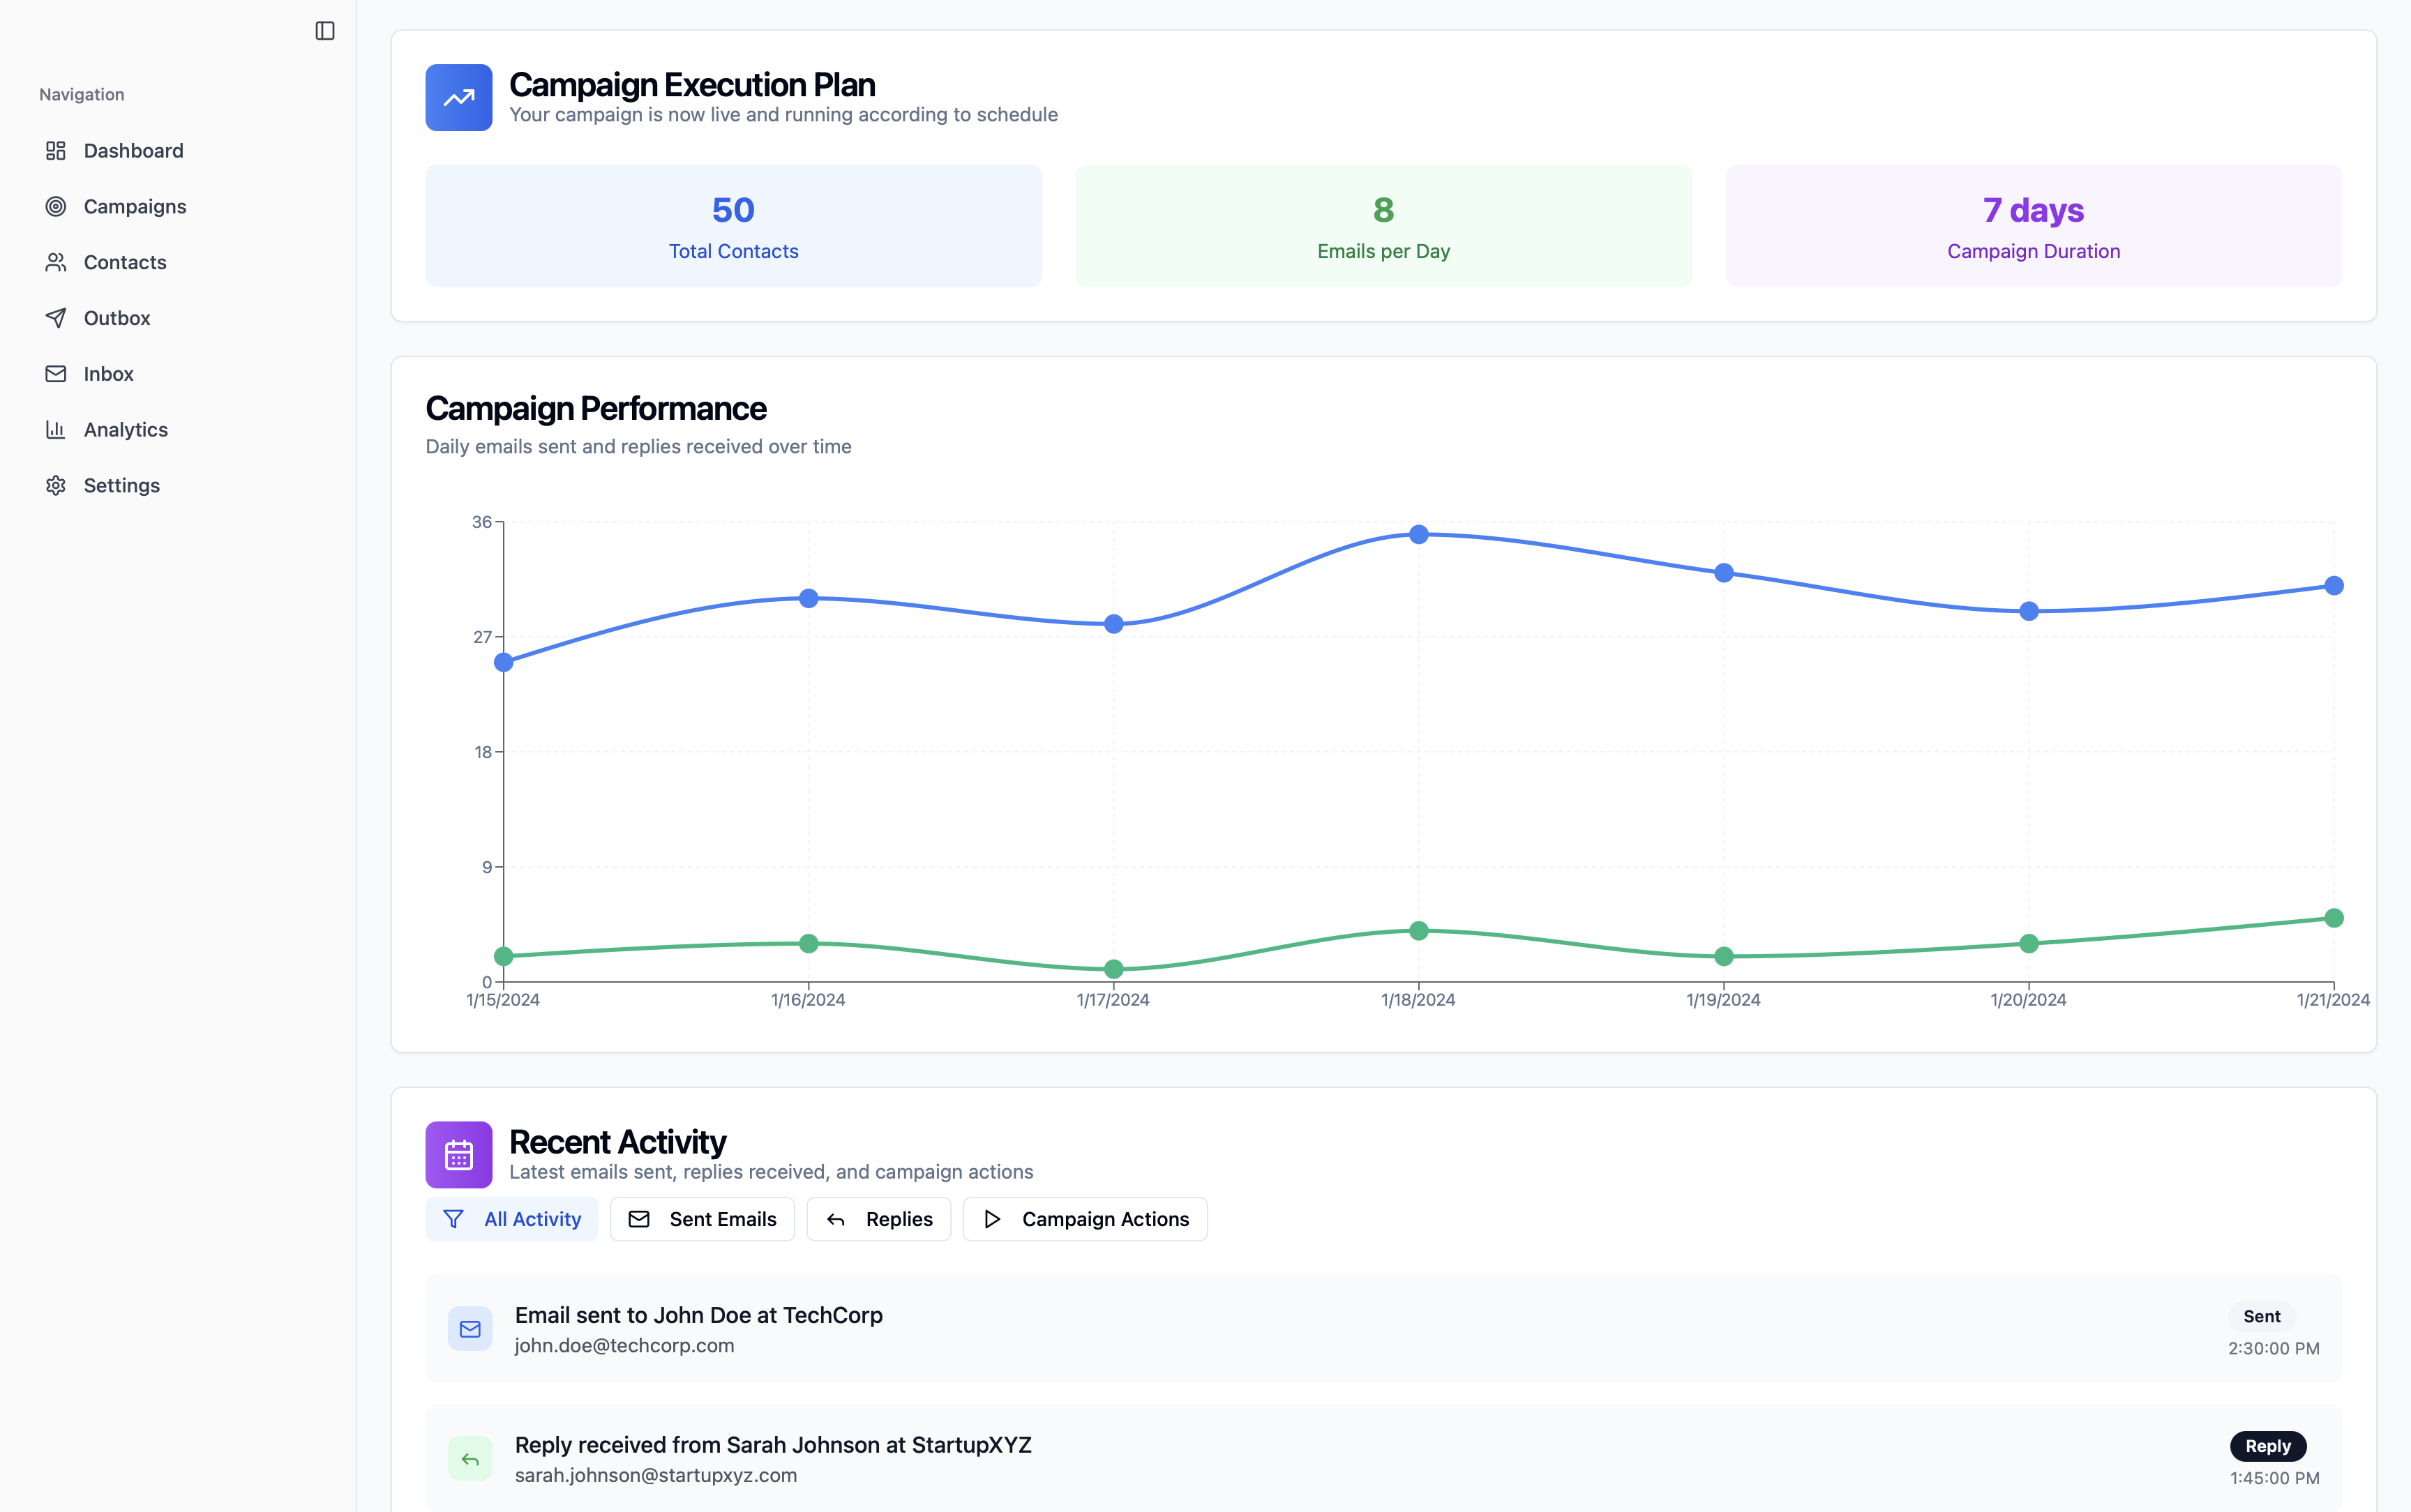Viewport: 2411px width, 1512px height.
Task: Click the Campaign Execution Plan trend icon
Action: (459, 98)
